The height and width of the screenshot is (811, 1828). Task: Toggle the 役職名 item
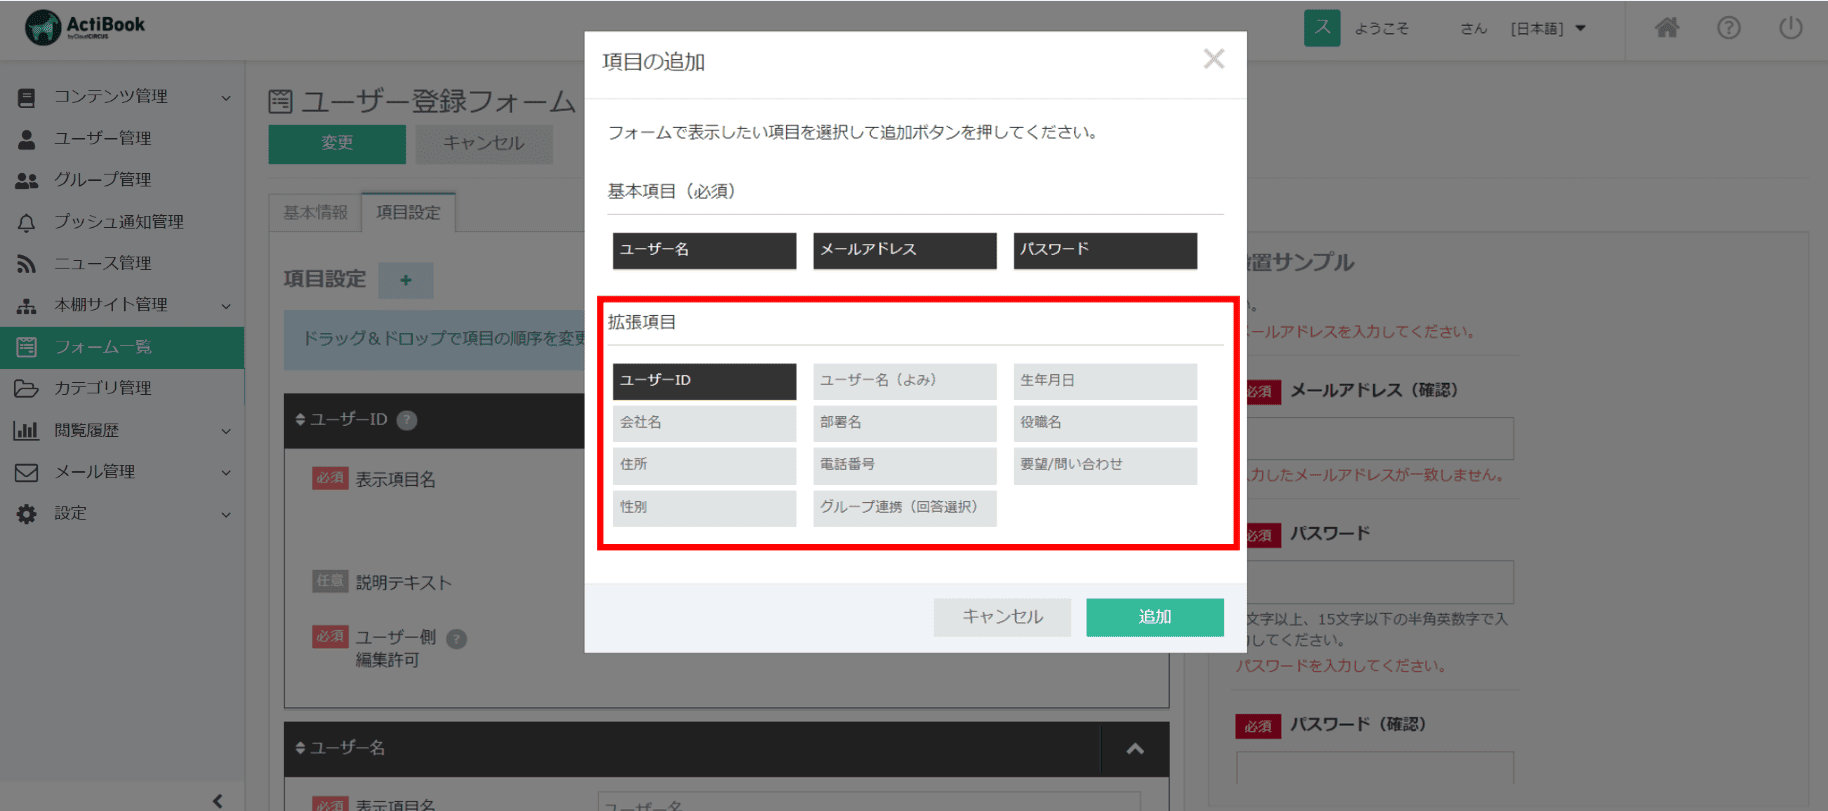pyautogui.click(x=1105, y=423)
